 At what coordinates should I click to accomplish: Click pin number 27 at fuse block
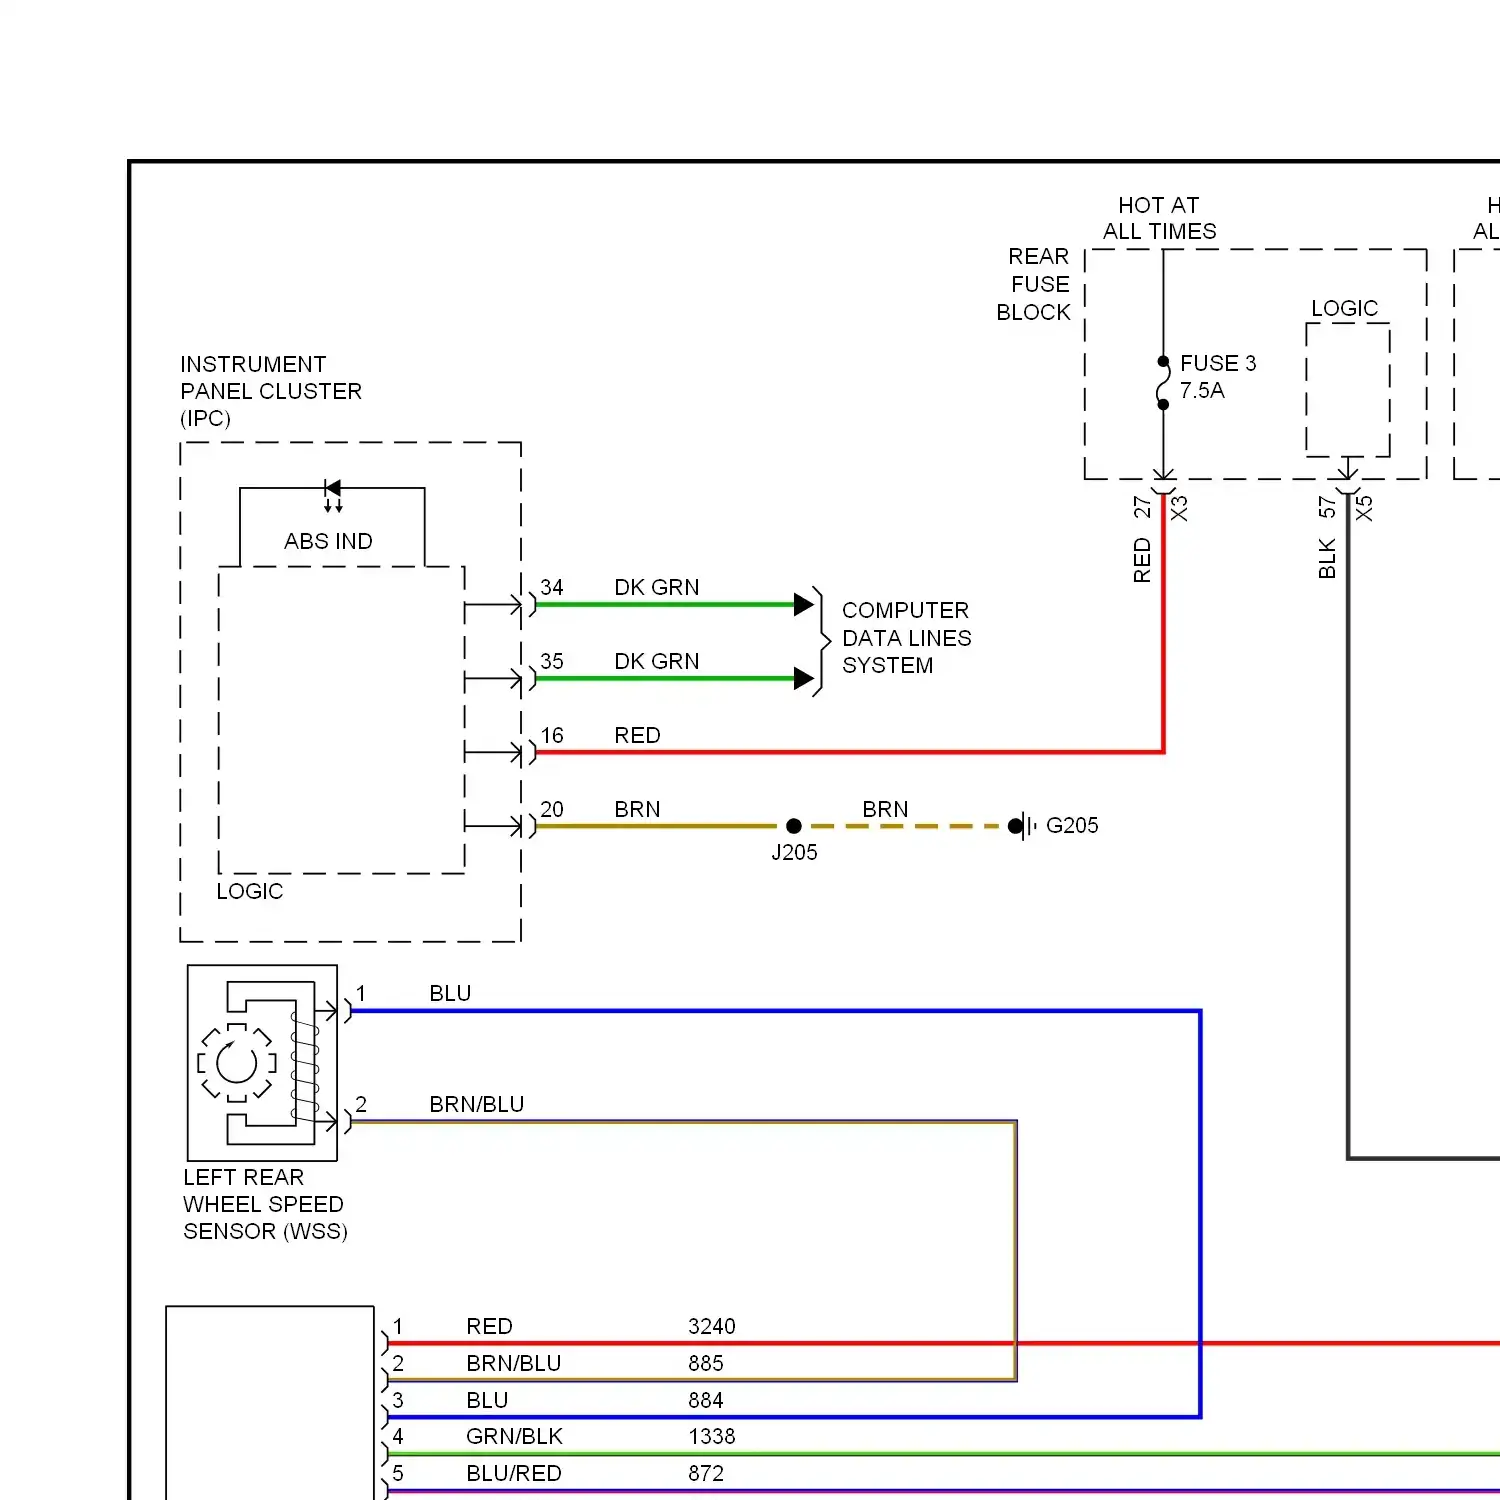tap(1142, 507)
